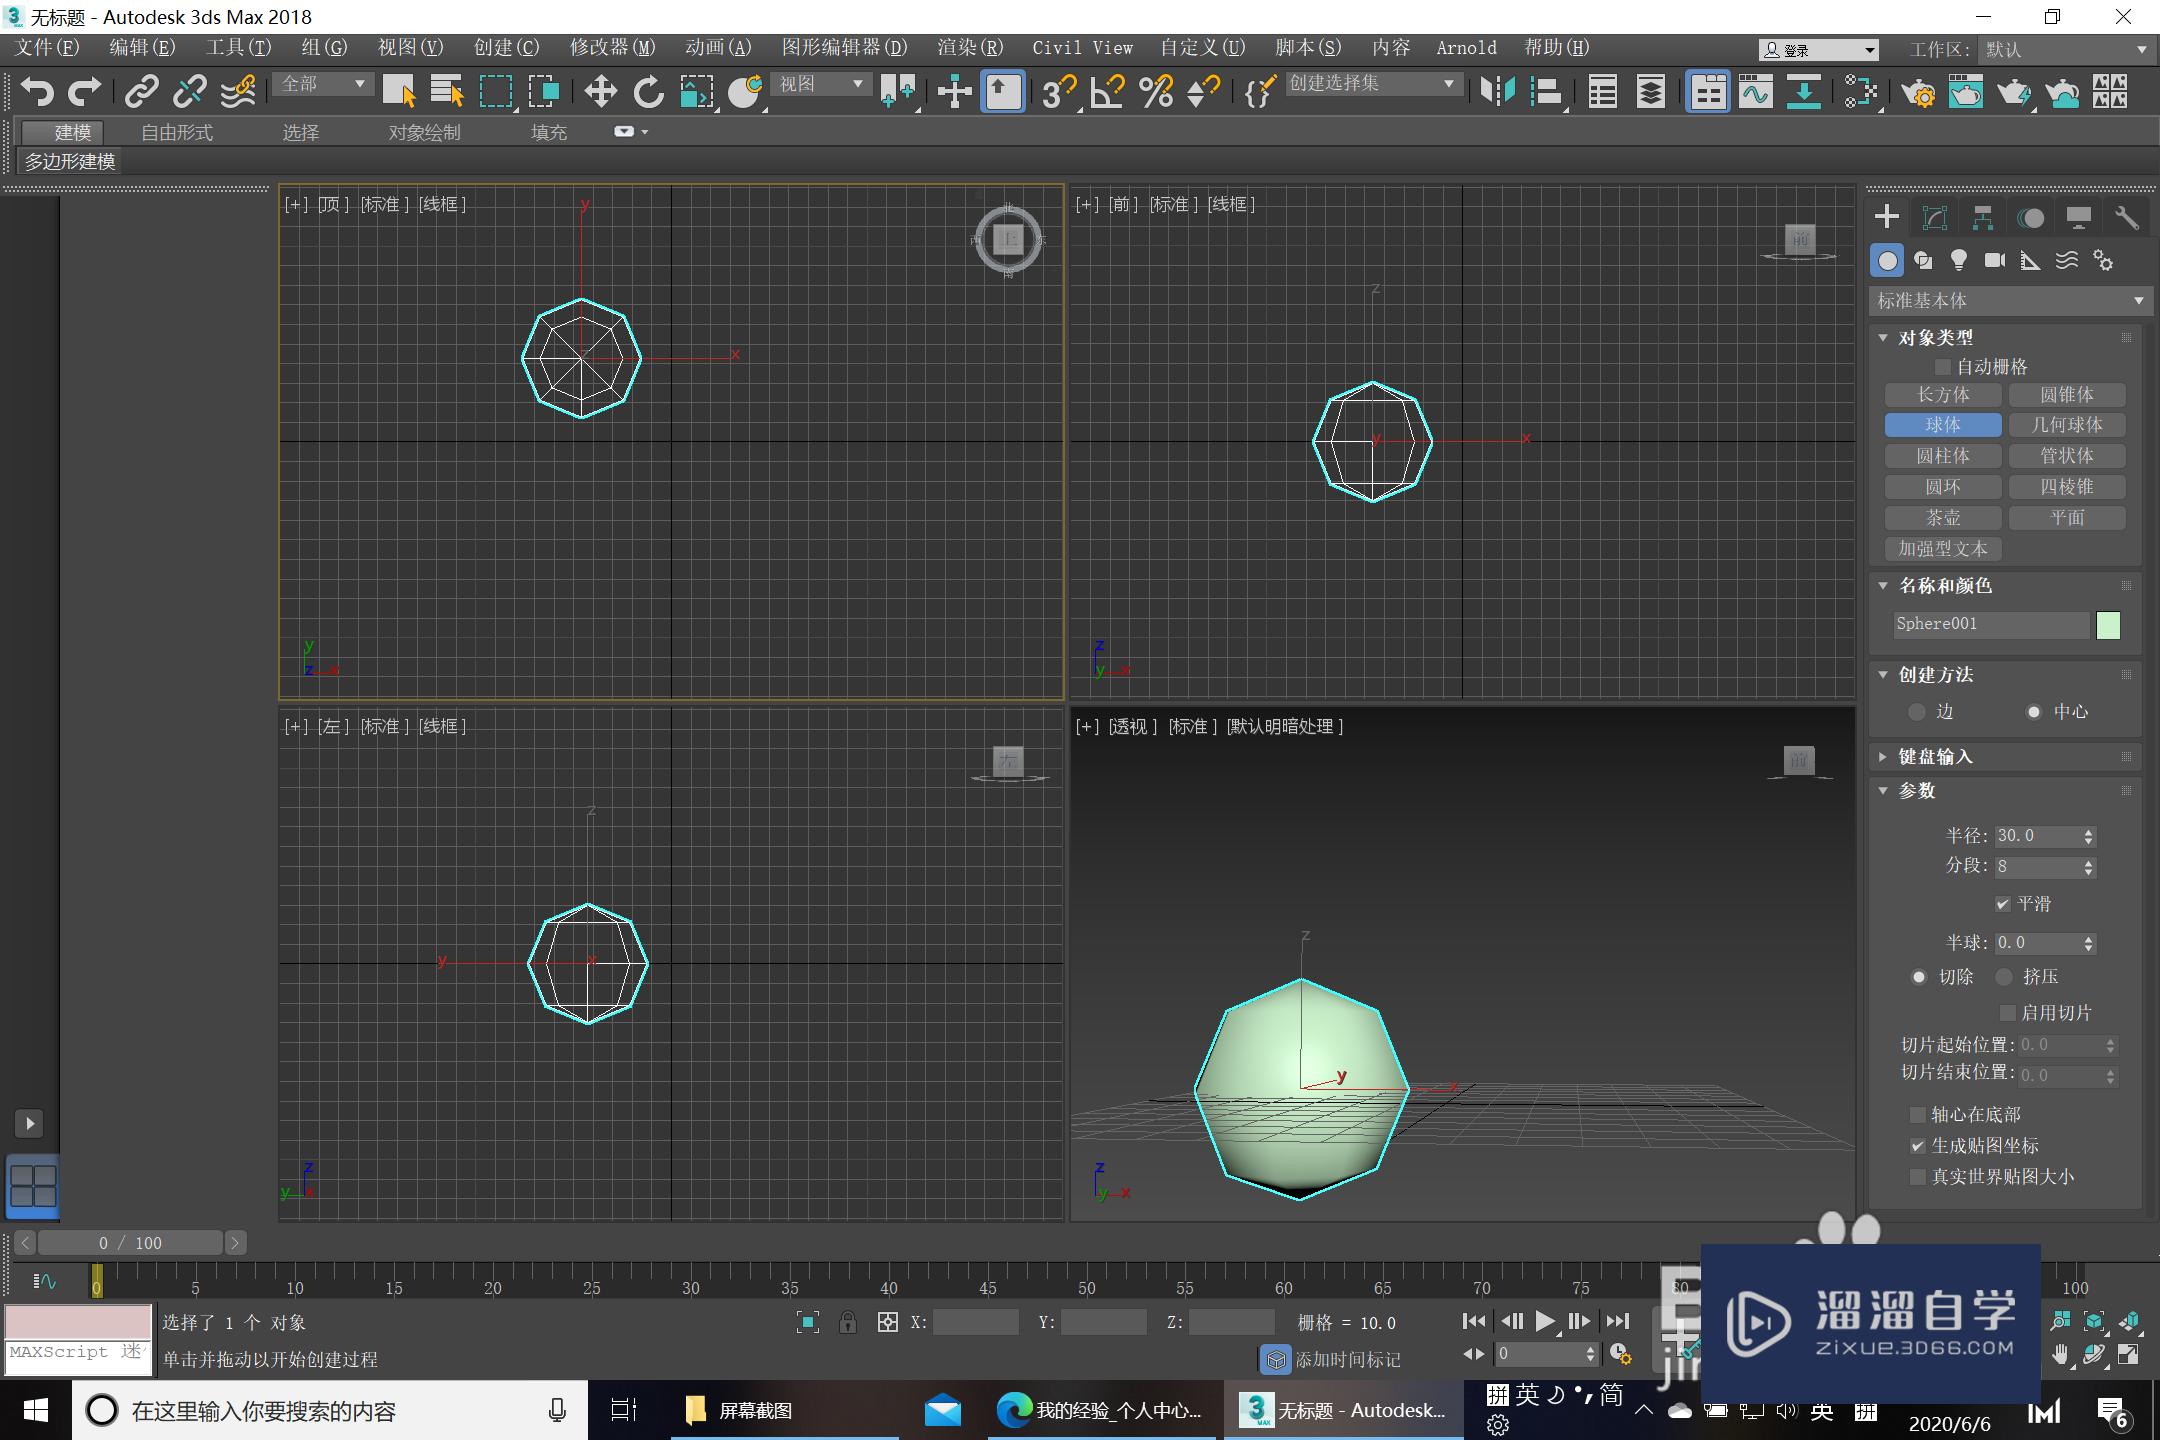Select the Link tool chain icon
Viewport: 2160px width, 1440px height.
tap(141, 92)
